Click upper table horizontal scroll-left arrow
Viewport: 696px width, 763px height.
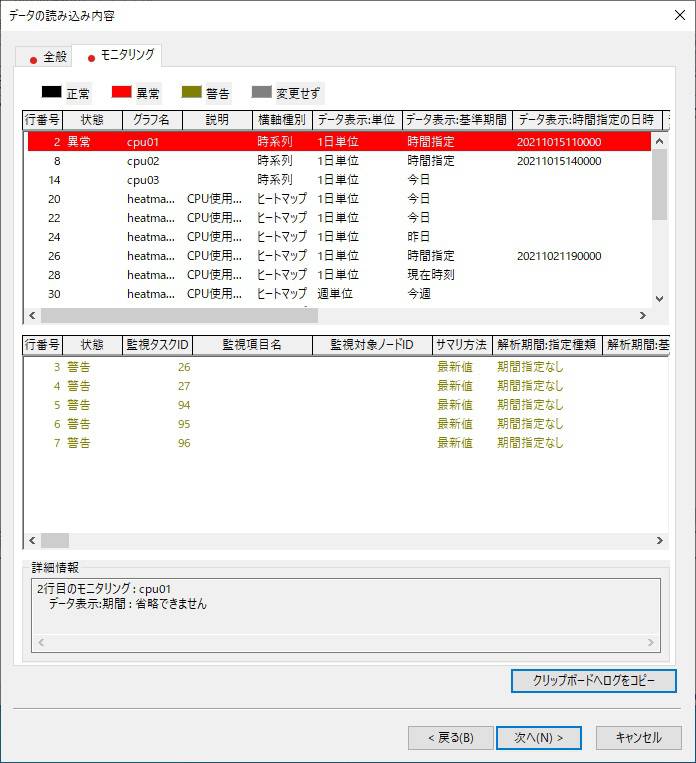point(32,315)
